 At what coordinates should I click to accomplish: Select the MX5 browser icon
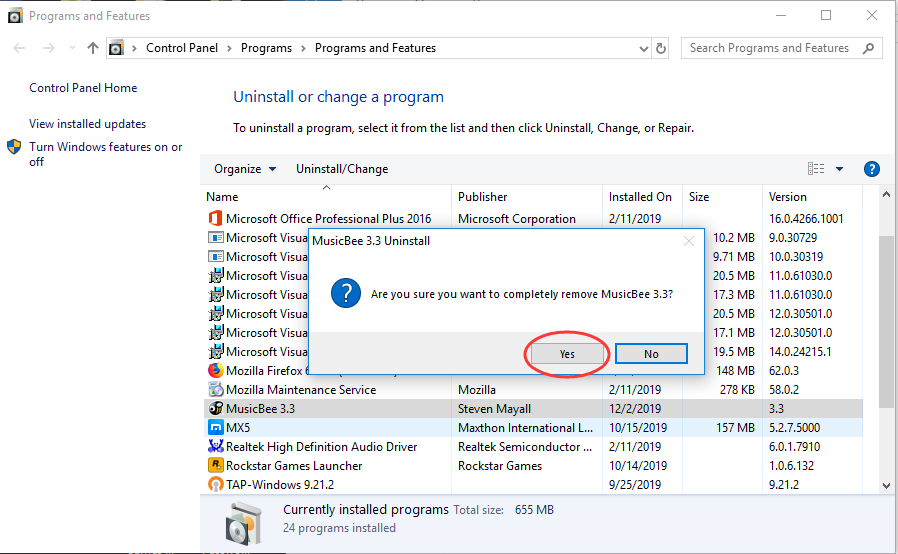tap(215, 427)
